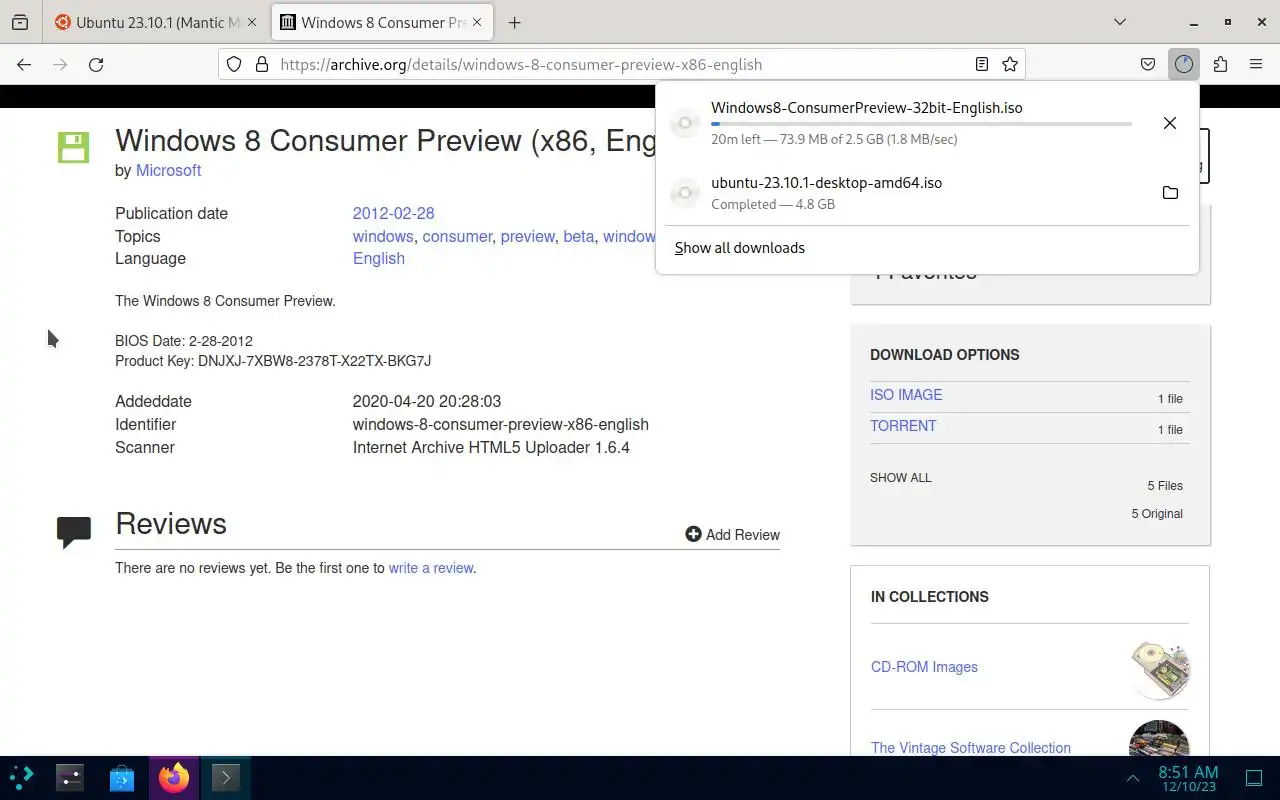The image size is (1280, 800).
Task: Open the application launcher in the taskbar
Action: [x=22, y=777]
